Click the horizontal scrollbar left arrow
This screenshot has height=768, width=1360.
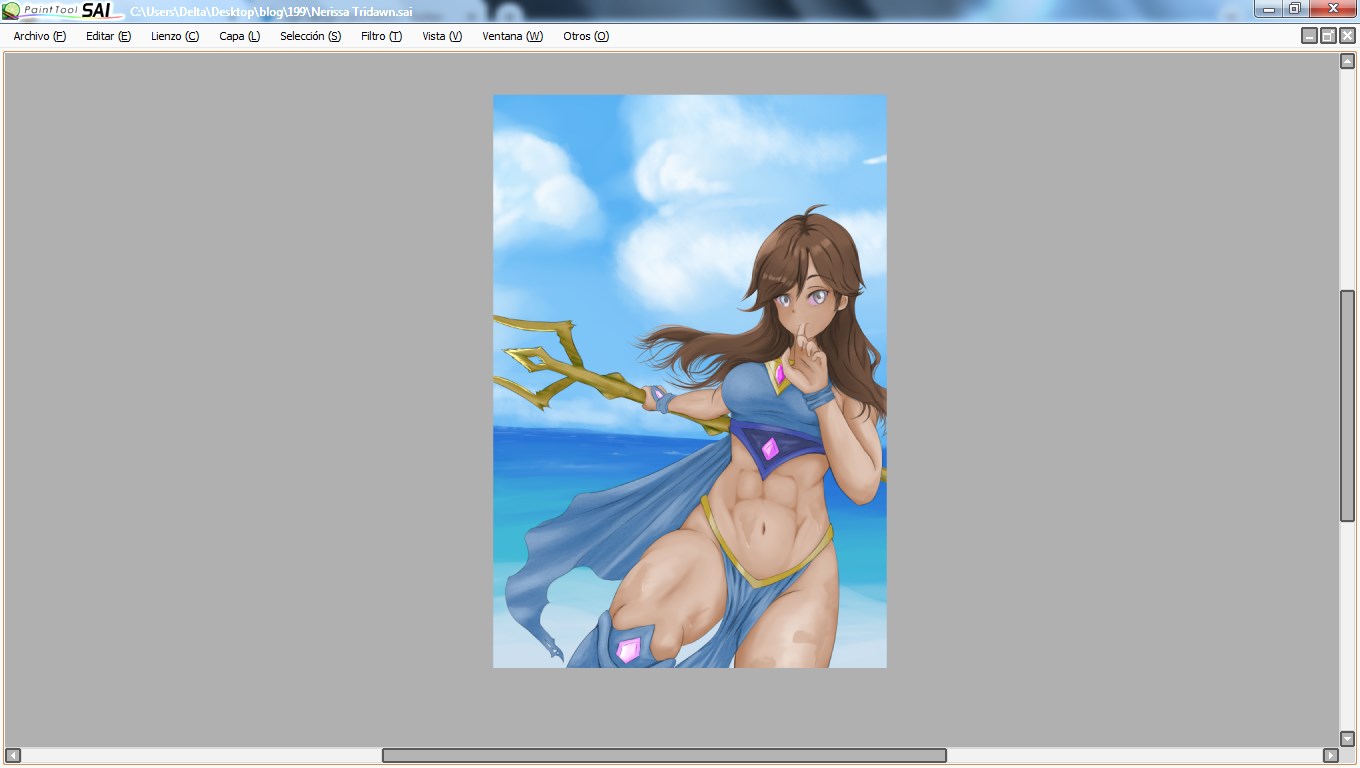12,755
